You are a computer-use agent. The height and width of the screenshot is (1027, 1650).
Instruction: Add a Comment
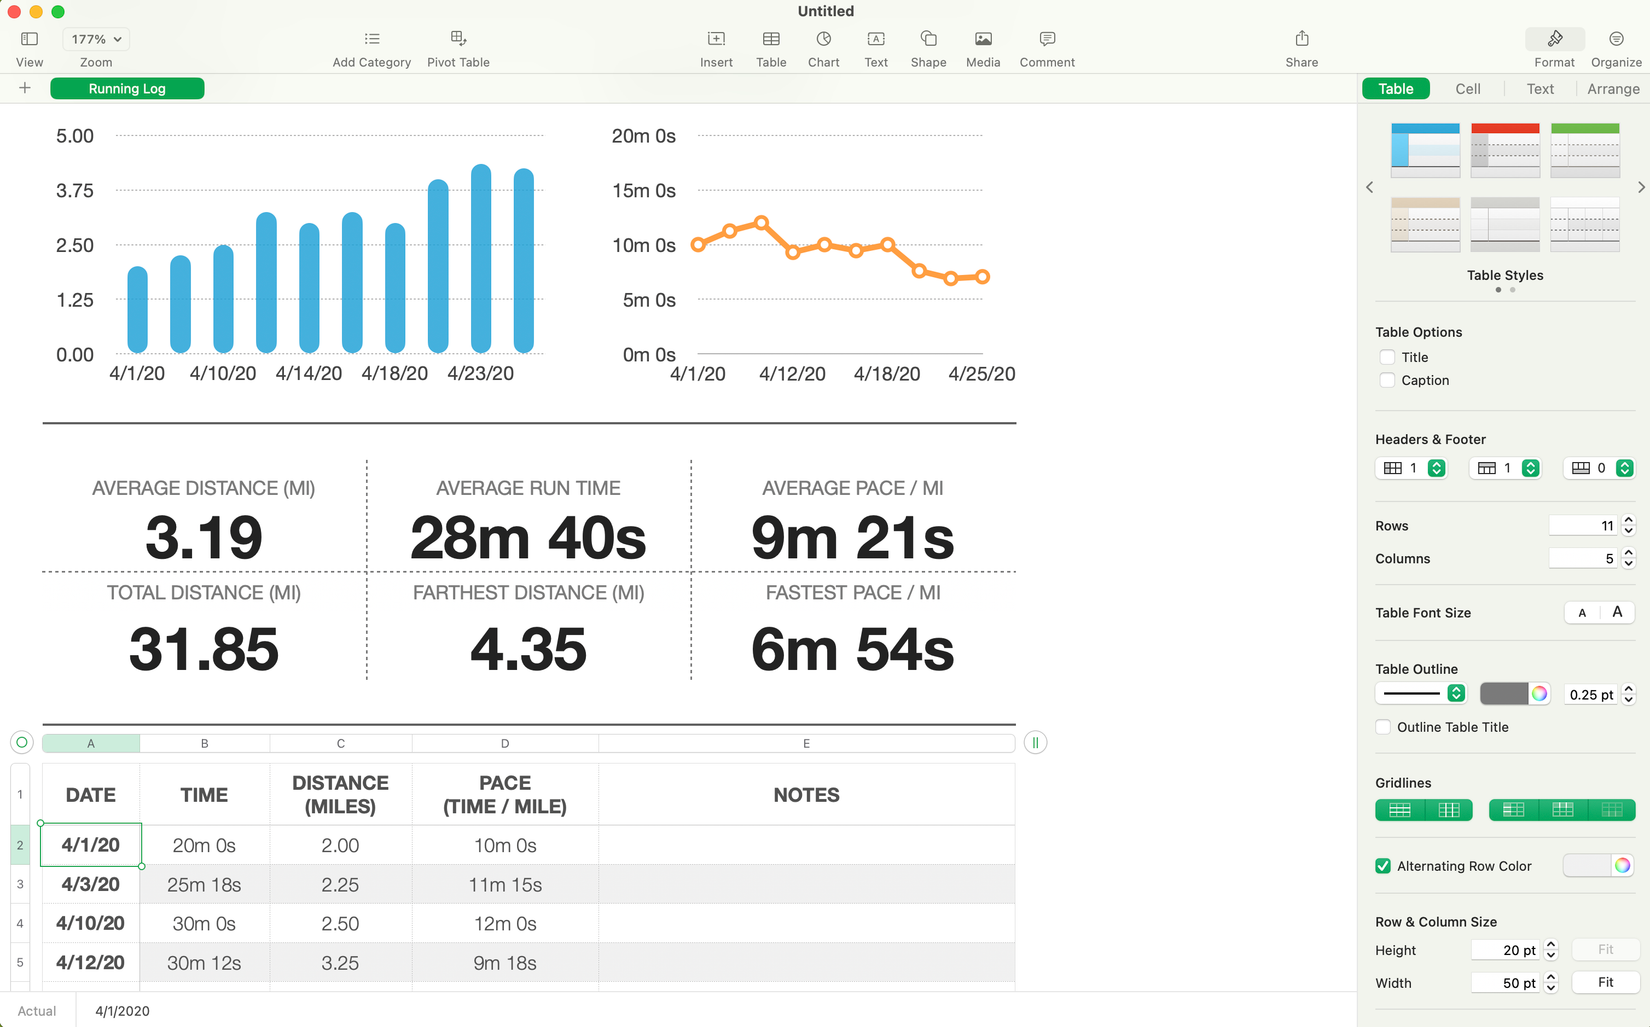[x=1046, y=45]
